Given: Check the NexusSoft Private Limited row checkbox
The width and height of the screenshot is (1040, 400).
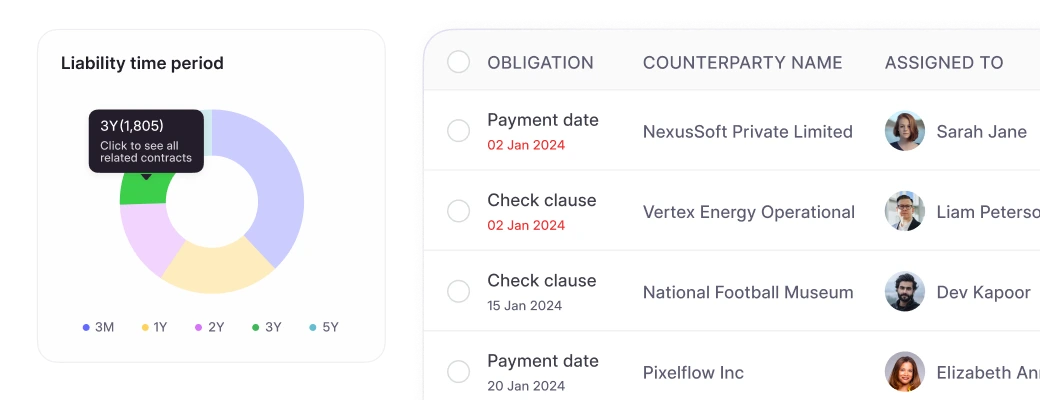Looking at the screenshot, I should [458, 131].
